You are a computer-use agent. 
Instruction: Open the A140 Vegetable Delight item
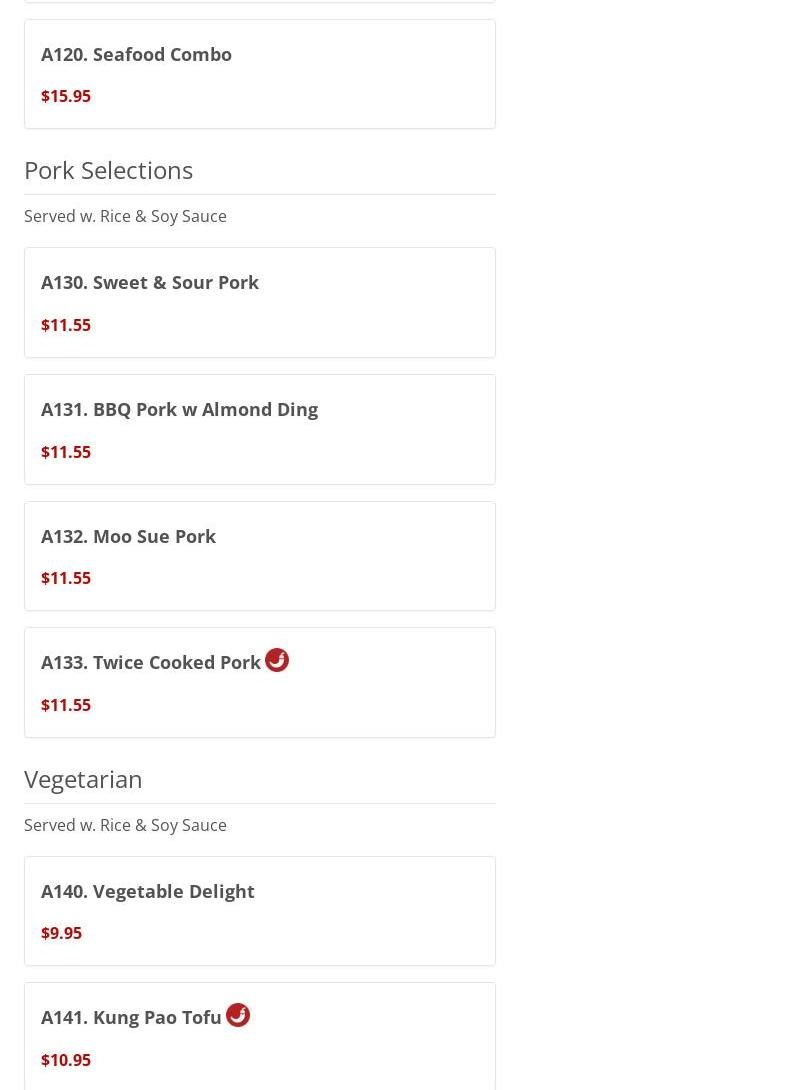click(x=147, y=891)
